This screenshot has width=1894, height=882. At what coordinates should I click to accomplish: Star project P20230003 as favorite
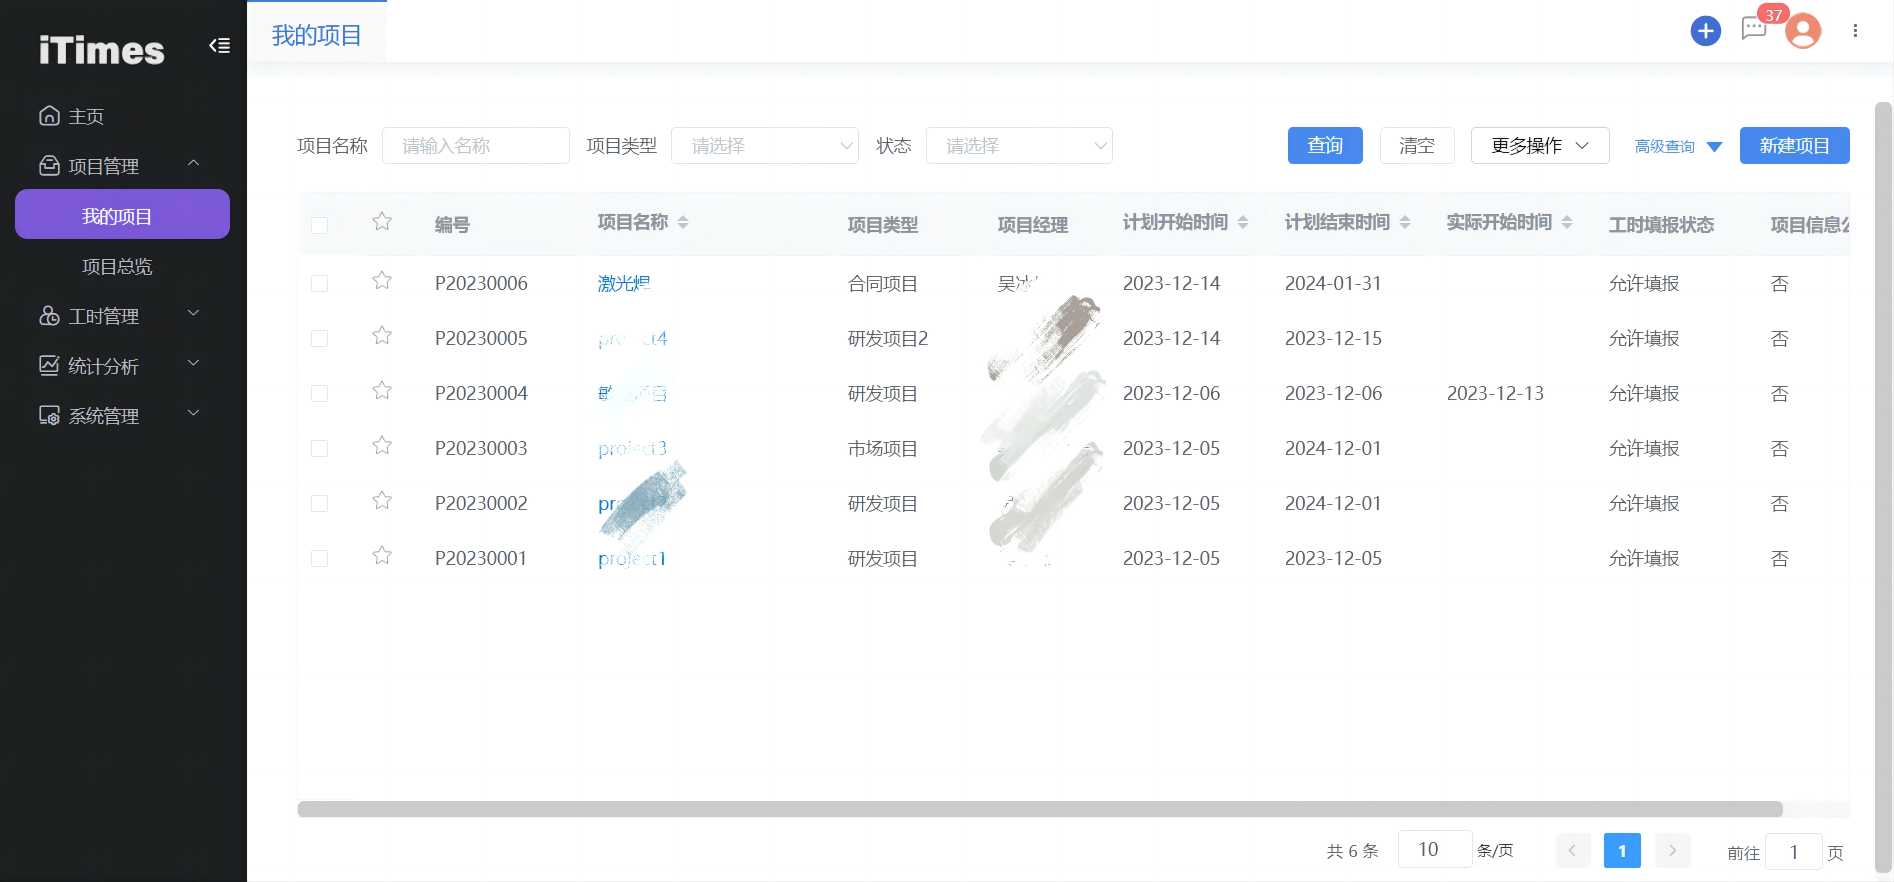[x=382, y=446]
